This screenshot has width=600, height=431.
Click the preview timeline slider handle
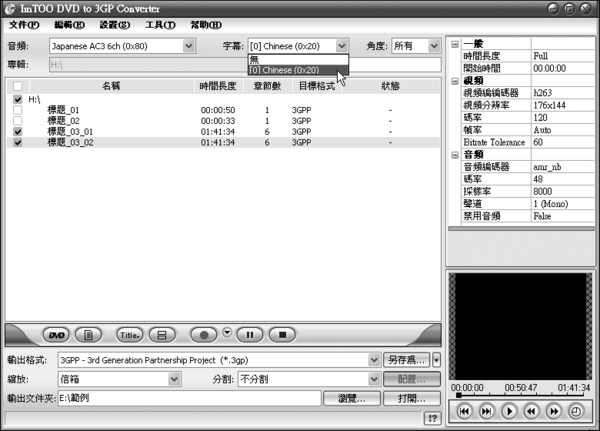pos(458,395)
